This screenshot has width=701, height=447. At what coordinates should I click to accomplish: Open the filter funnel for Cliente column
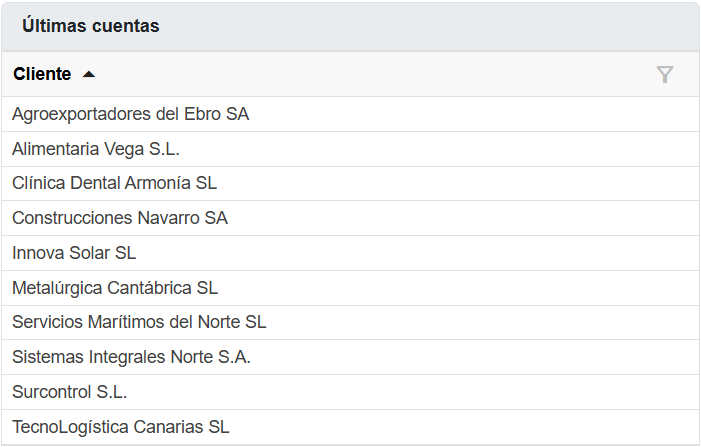[x=665, y=74]
